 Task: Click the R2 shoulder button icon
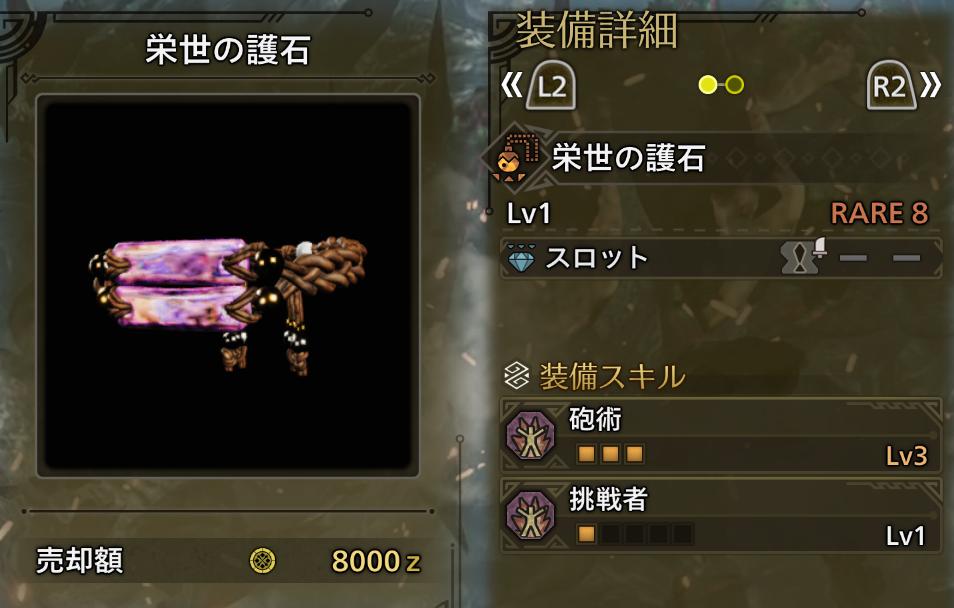pos(891,85)
